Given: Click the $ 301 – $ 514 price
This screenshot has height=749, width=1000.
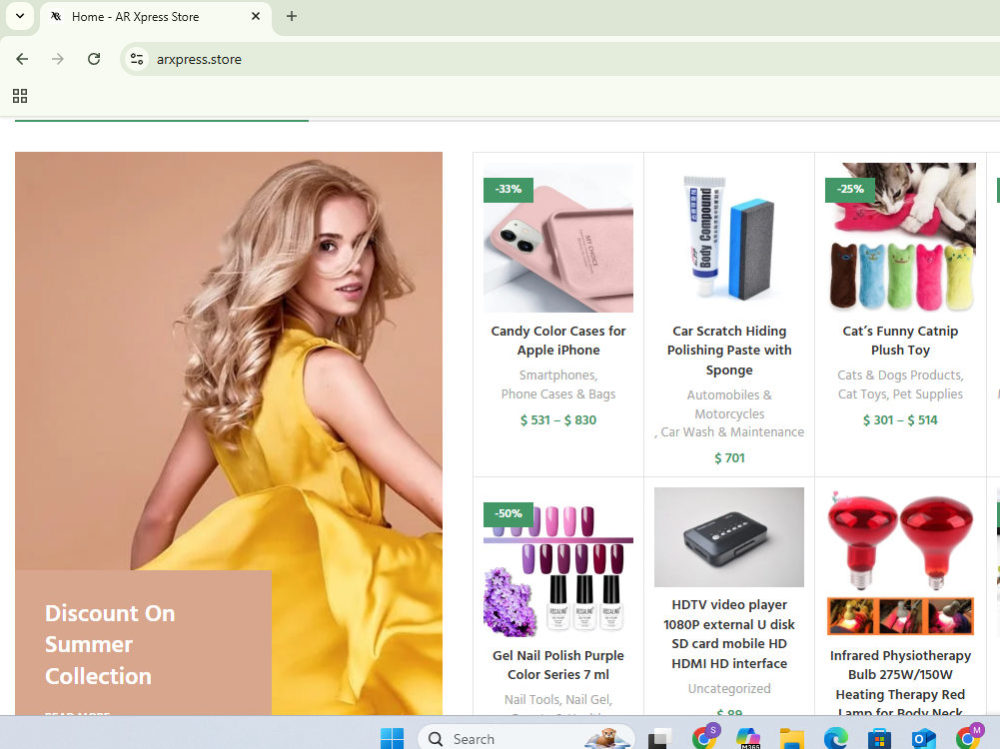Looking at the screenshot, I should 900,420.
